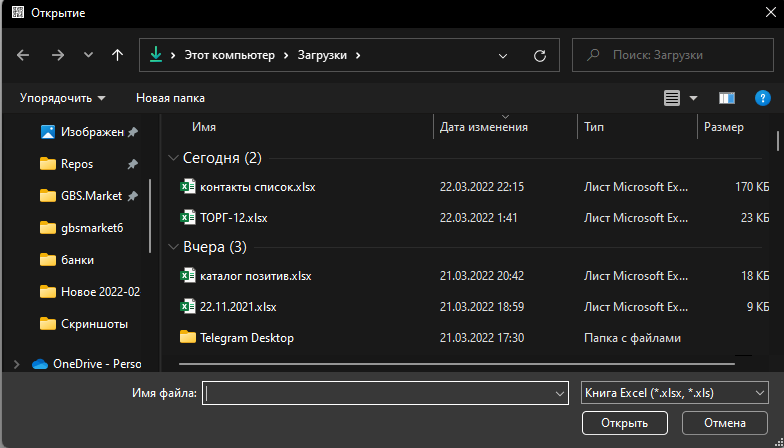Open the Telegram Desktop folder

click(x=246, y=338)
